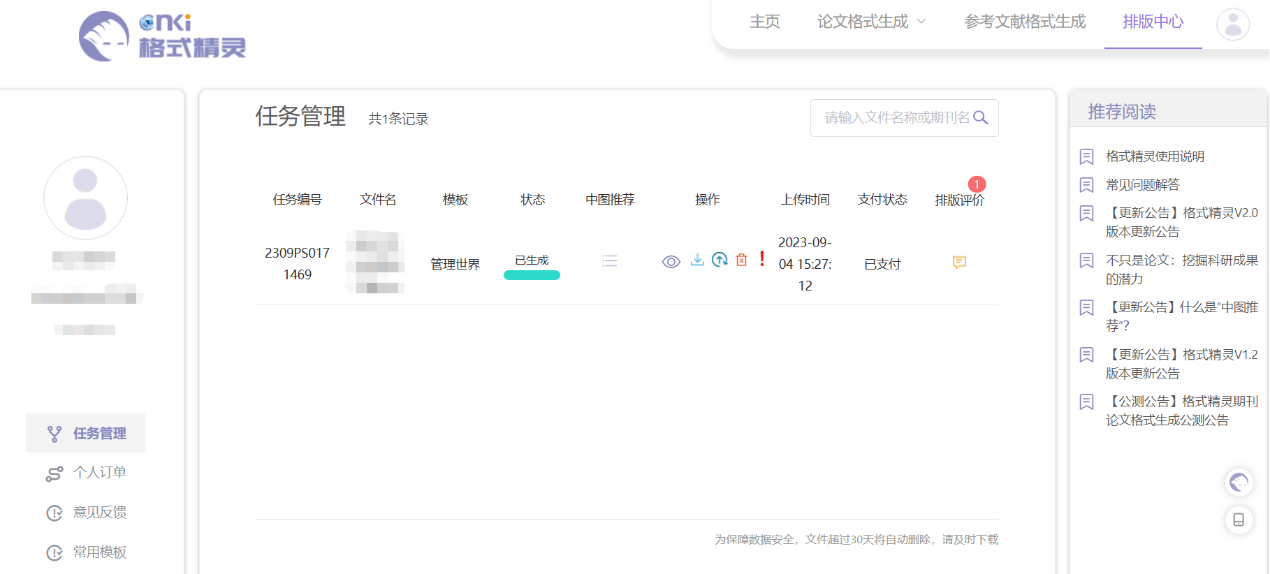Open 意见反馈 in the sidebar
The height and width of the screenshot is (574, 1270).
[99, 513]
